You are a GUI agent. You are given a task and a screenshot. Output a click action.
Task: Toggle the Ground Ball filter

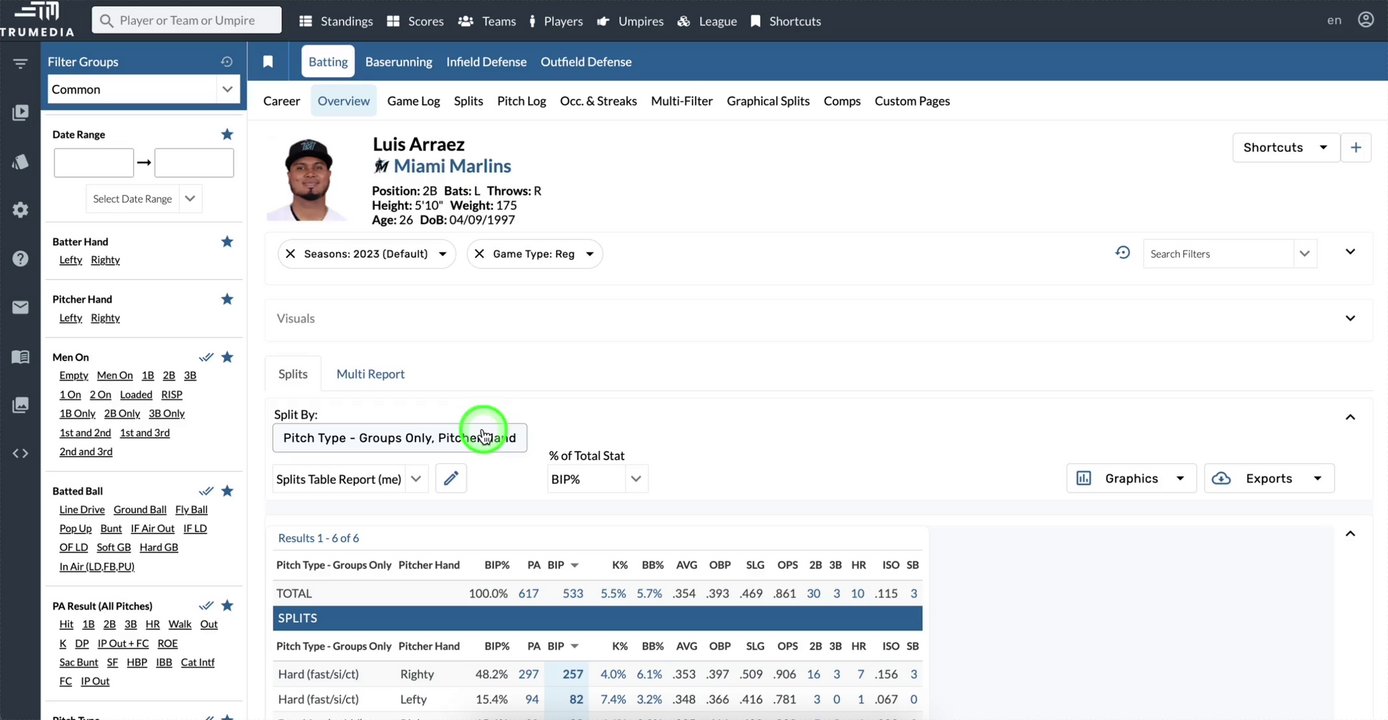click(140, 510)
